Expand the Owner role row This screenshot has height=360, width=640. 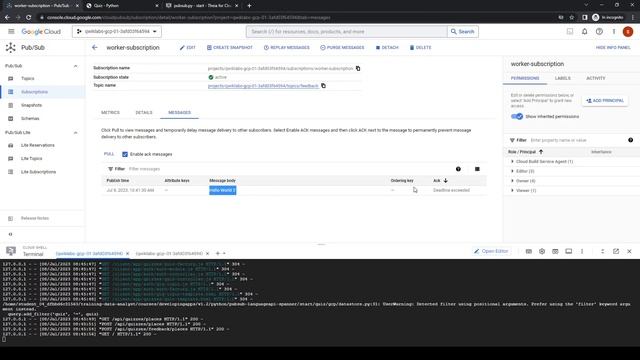(x=512, y=181)
